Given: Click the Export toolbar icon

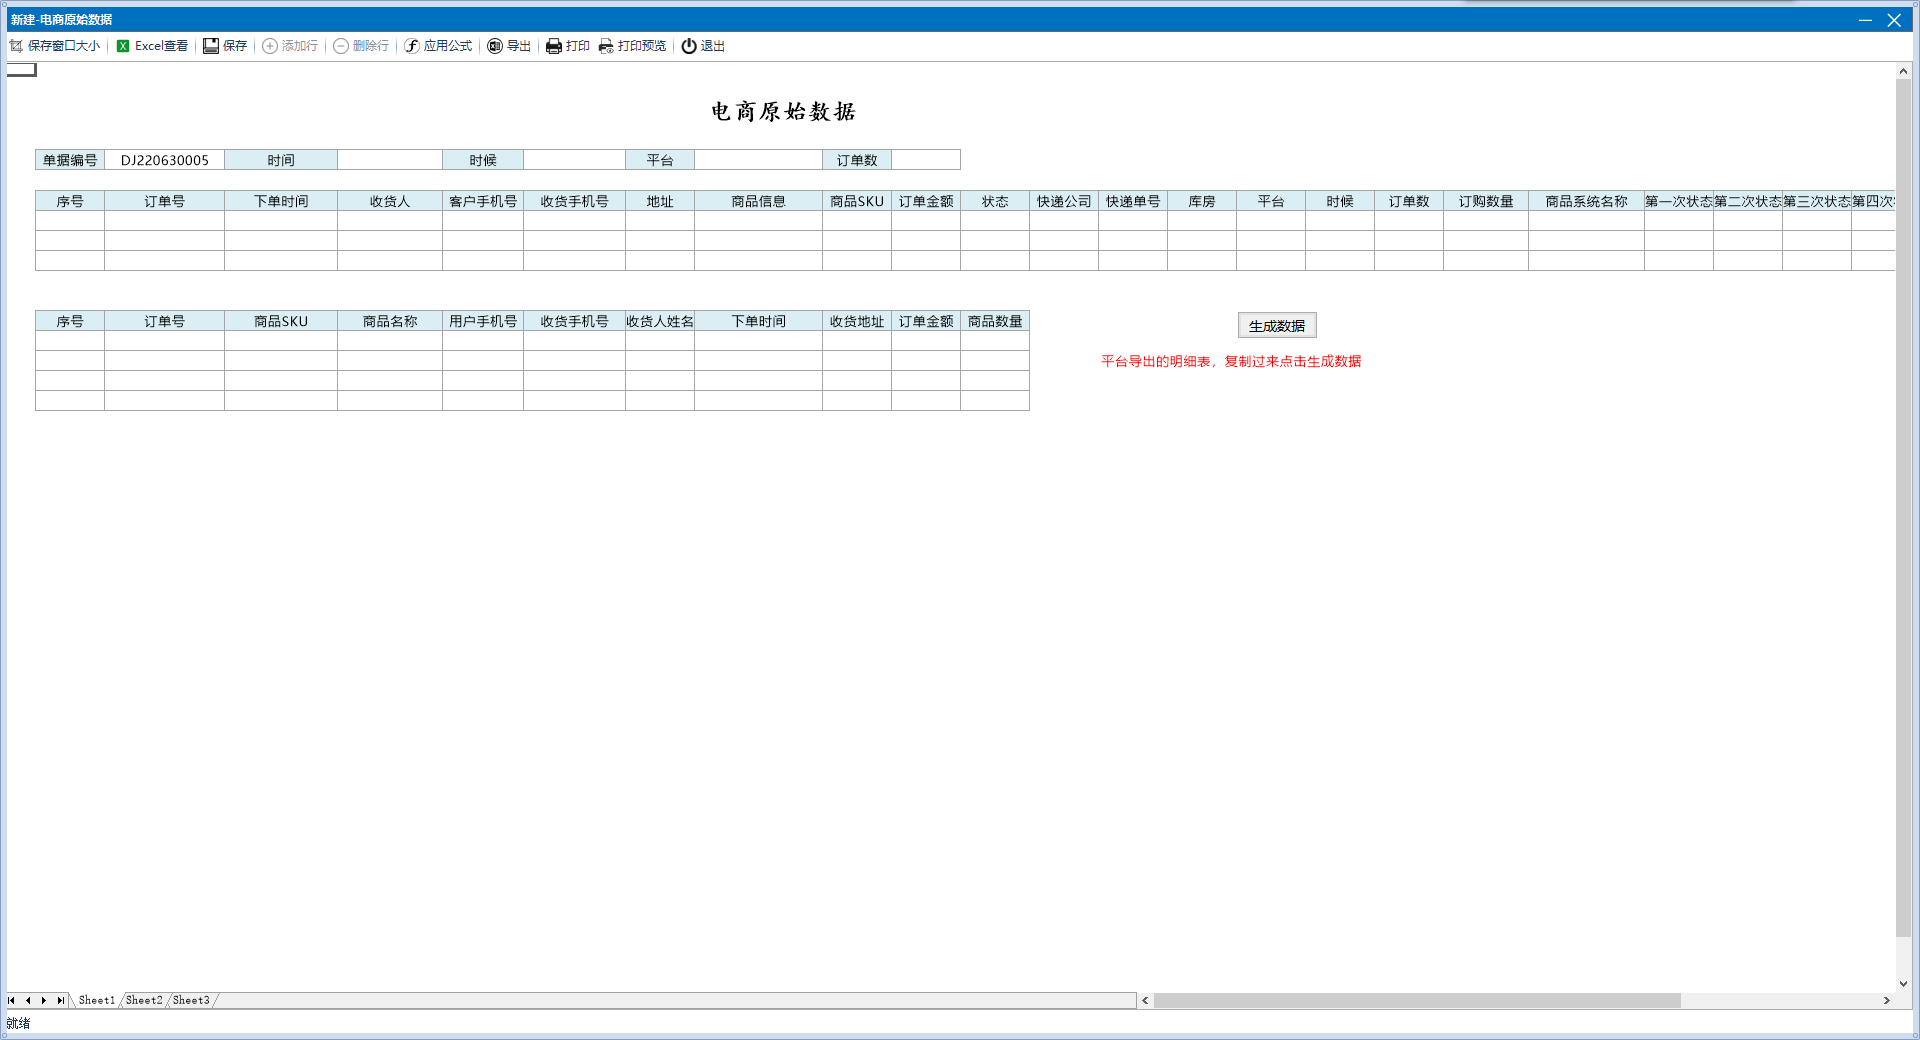Looking at the screenshot, I should (495, 46).
